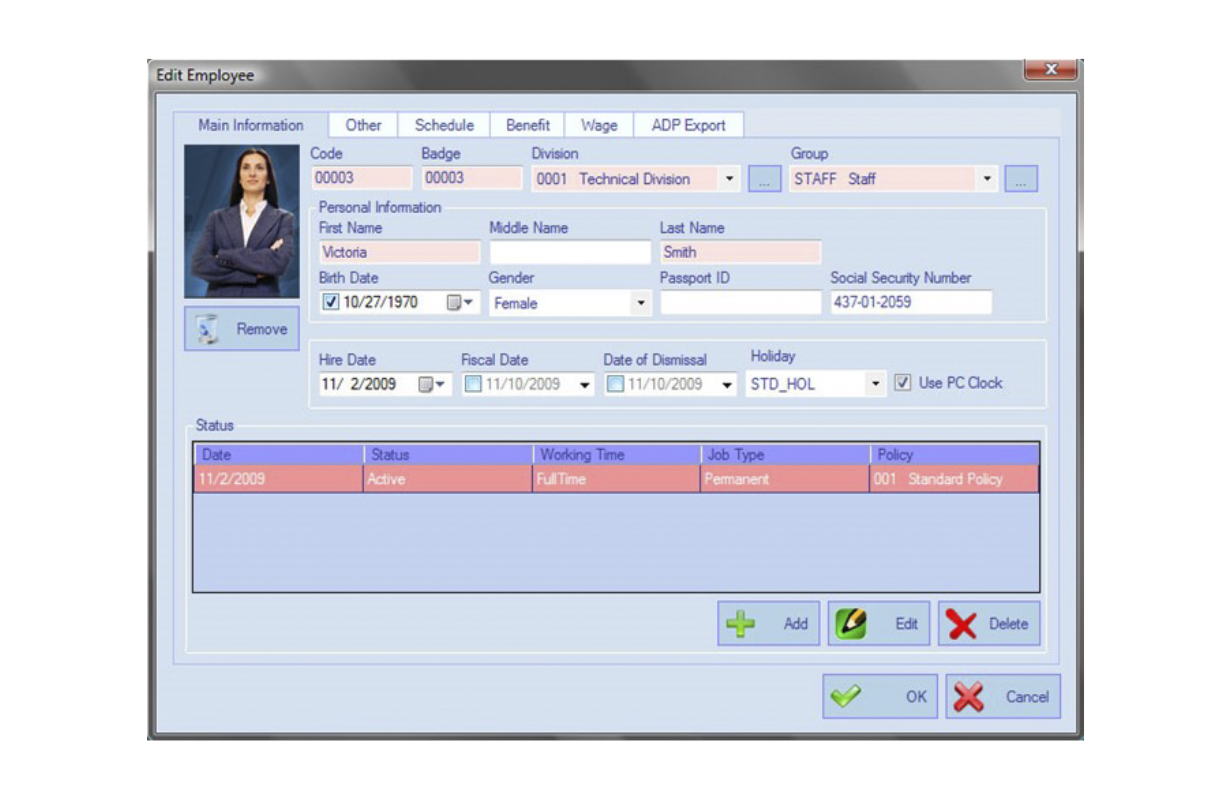Close the Edit Employee window
This screenshot has height=800, width=1232.
pos(1050,69)
